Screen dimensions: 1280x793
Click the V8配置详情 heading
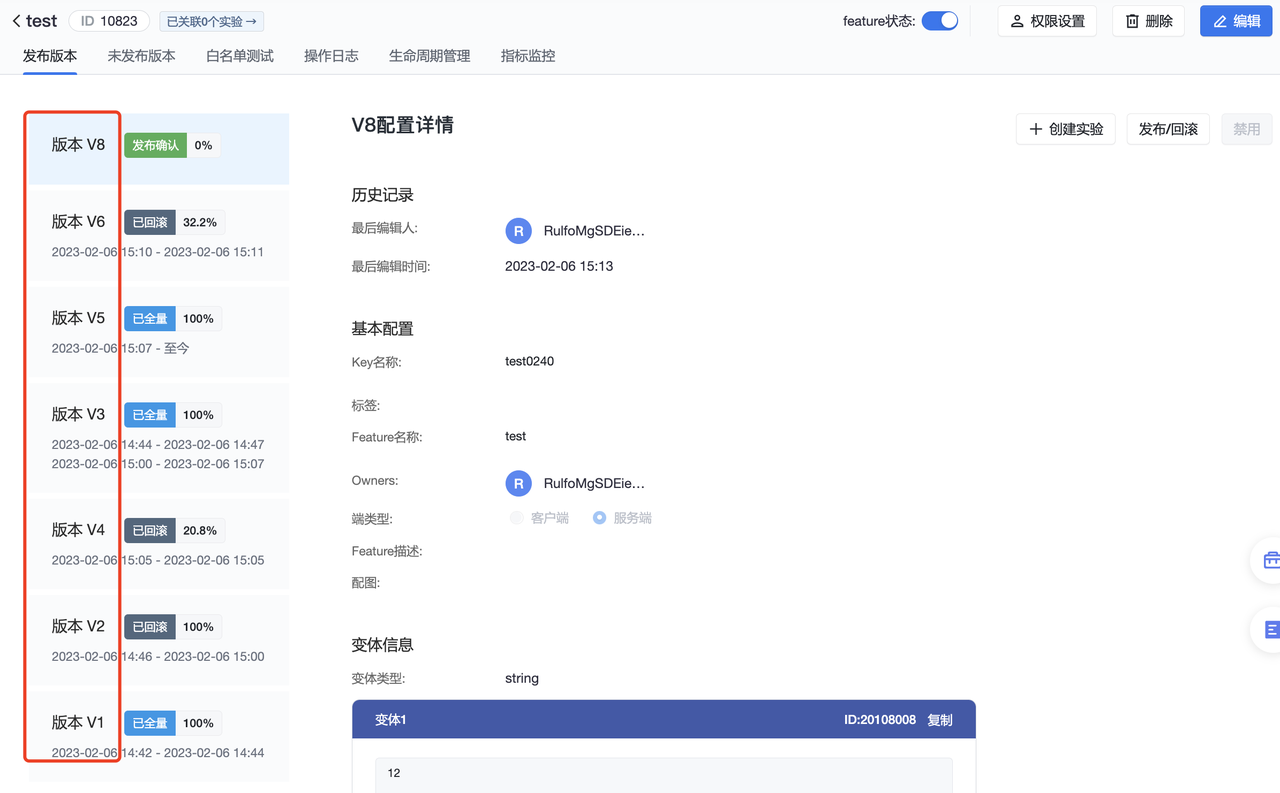(402, 125)
